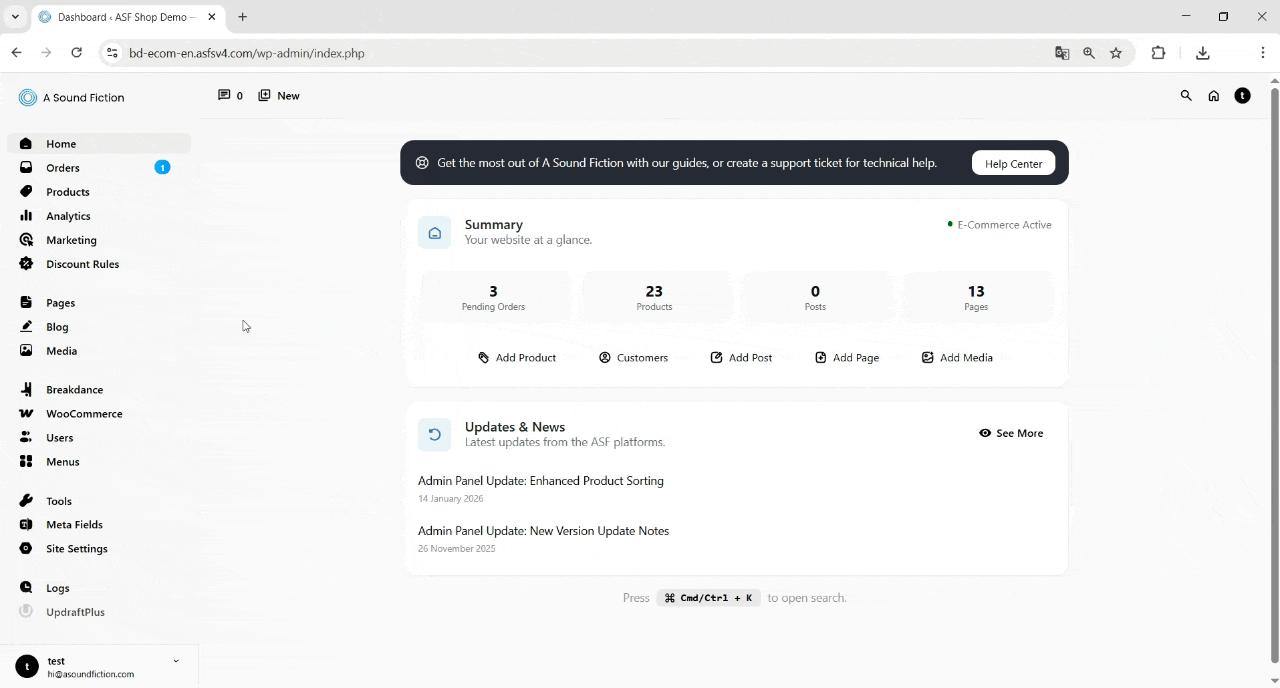This screenshot has height=688, width=1280.
Task: Click the Updates & News refresh icon
Action: click(434, 435)
